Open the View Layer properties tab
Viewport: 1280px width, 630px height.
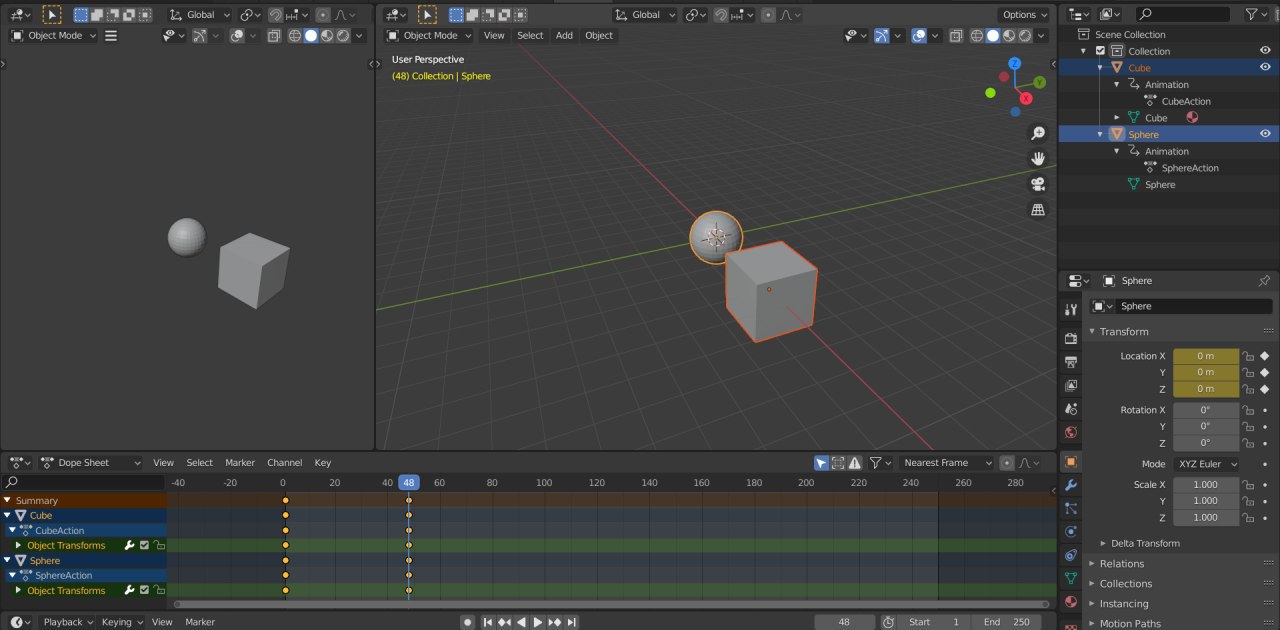(x=1071, y=385)
